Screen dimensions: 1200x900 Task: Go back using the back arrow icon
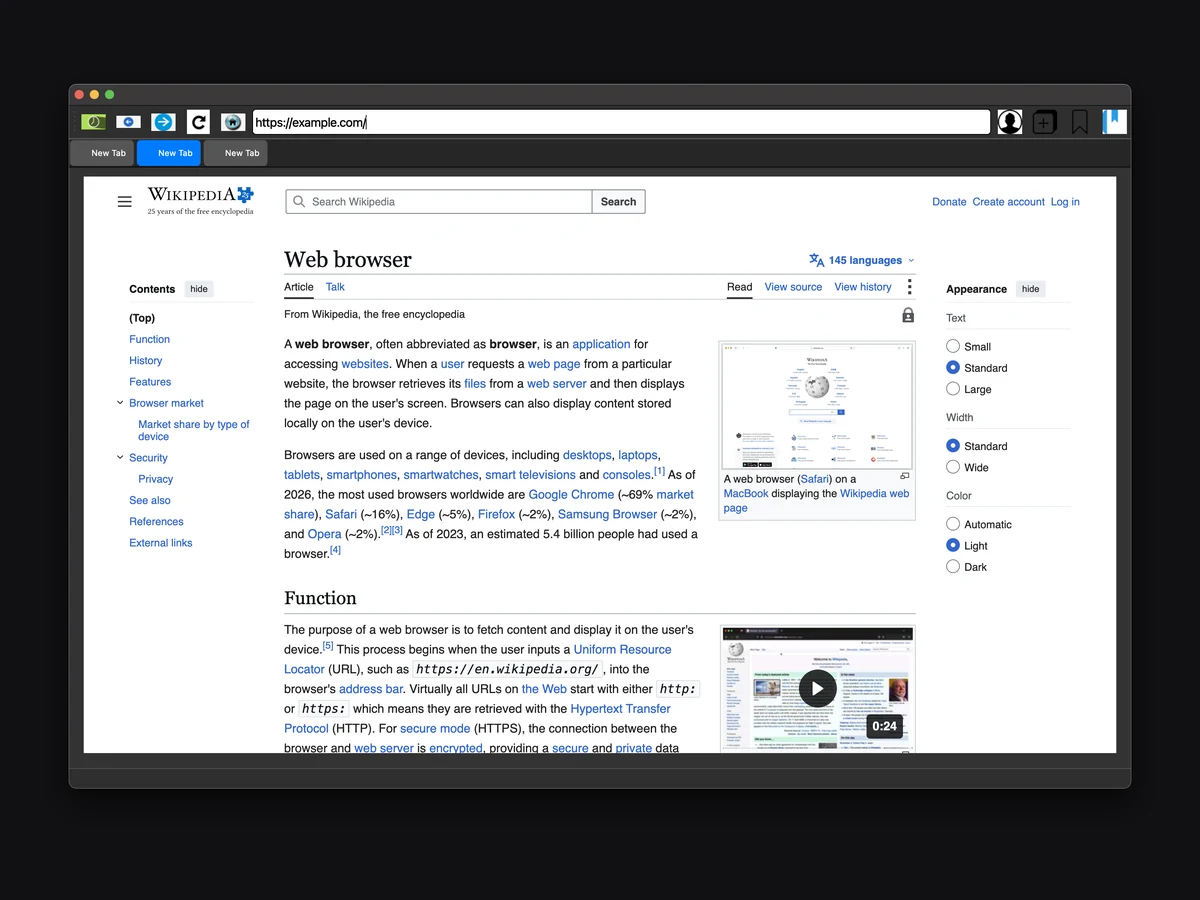[128, 122]
